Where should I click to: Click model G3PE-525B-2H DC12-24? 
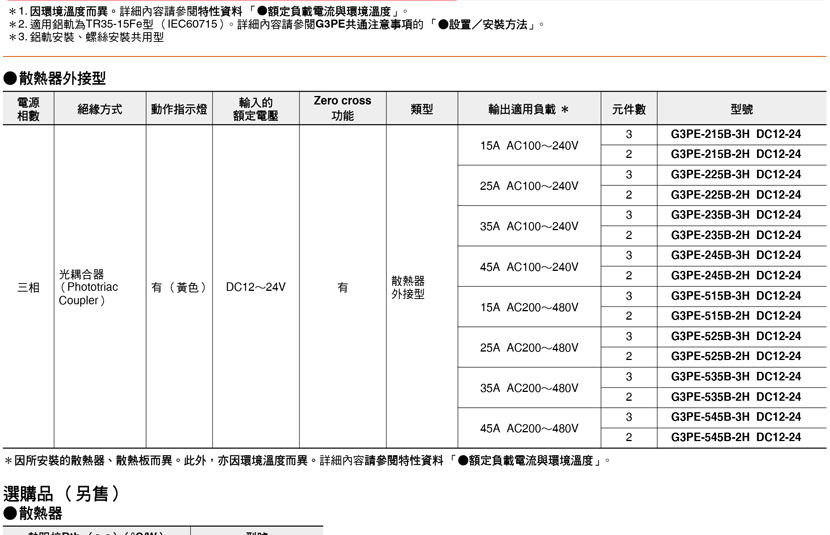pos(736,356)
